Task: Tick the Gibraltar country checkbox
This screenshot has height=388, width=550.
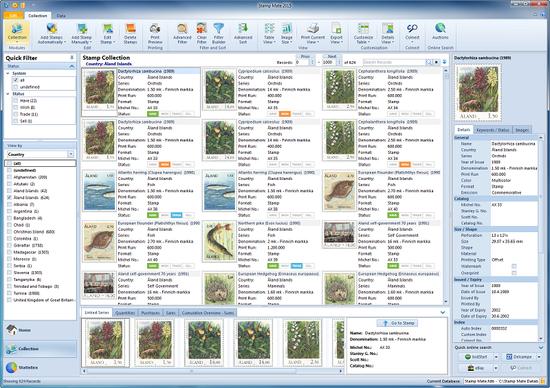Action: coord(9,245)
